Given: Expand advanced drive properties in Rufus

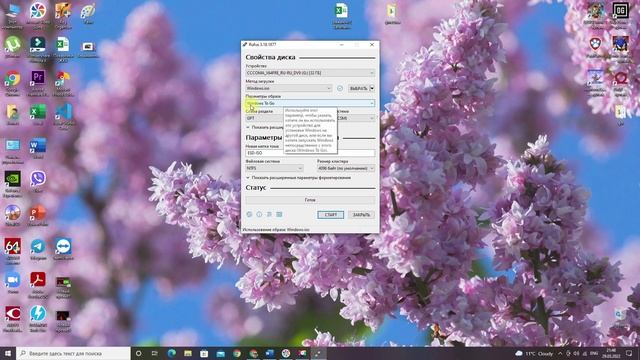Looking at the screenshot, I should pyautogui.click(x=265, y=127).
